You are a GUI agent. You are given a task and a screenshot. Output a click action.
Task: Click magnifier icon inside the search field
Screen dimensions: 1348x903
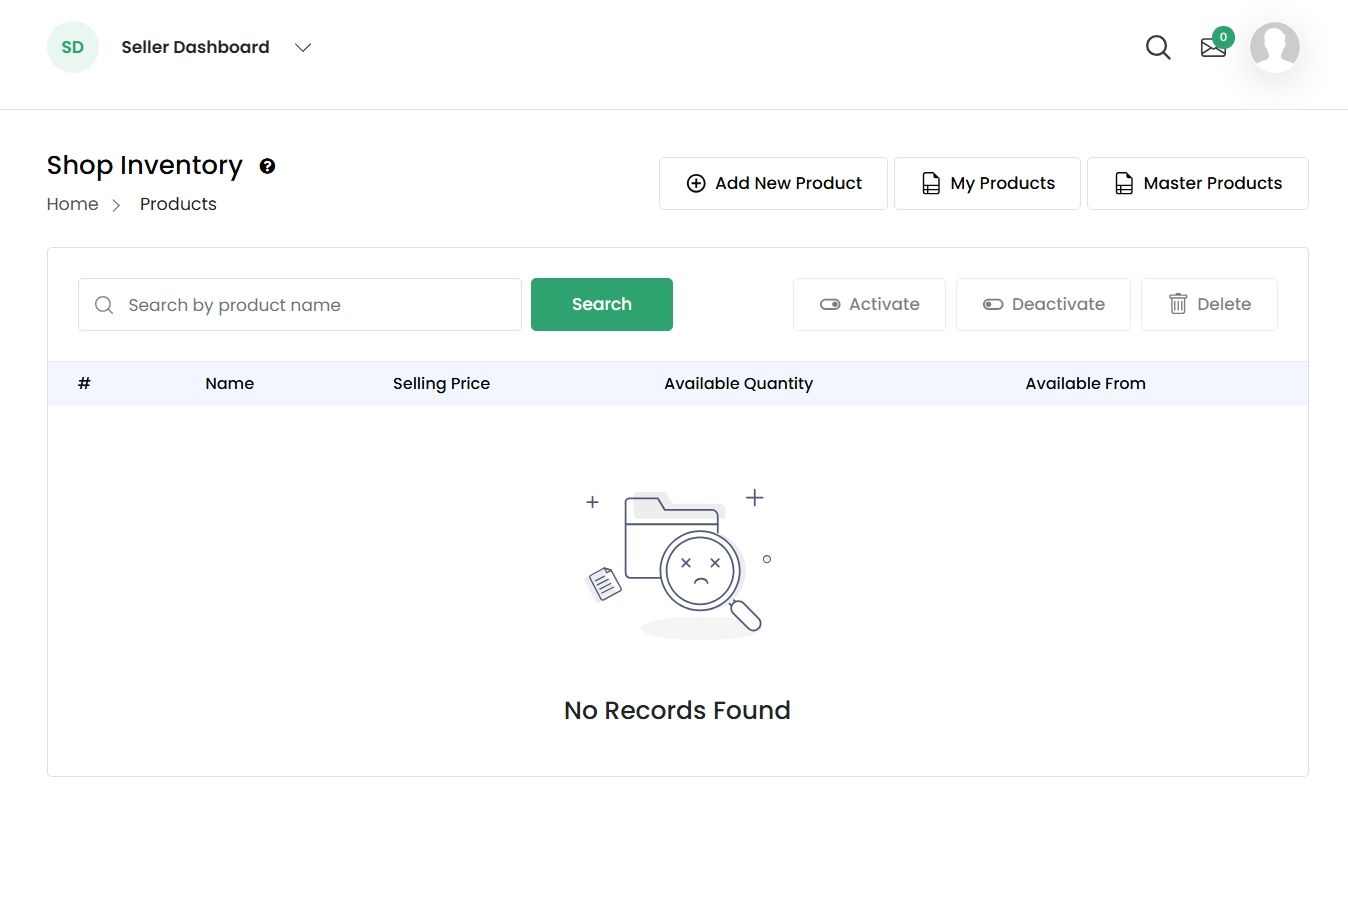tap(104, 305)
